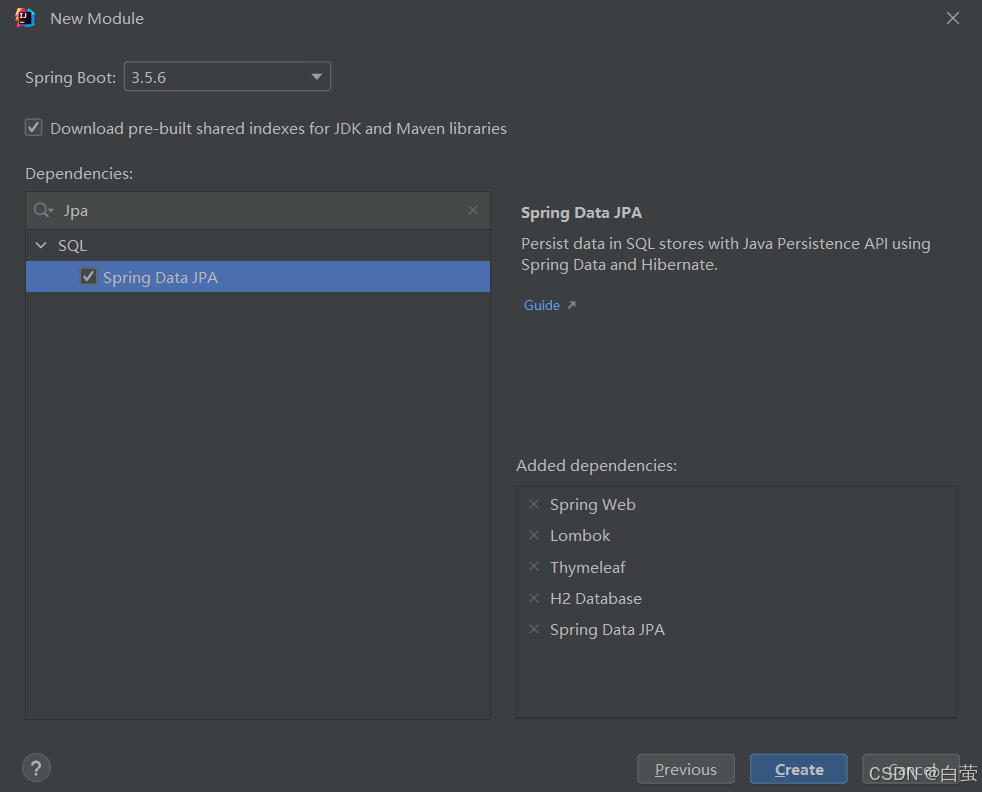982x792 pixels.
Task: Open help with the question mark button
Action: (x=36, y=768)
